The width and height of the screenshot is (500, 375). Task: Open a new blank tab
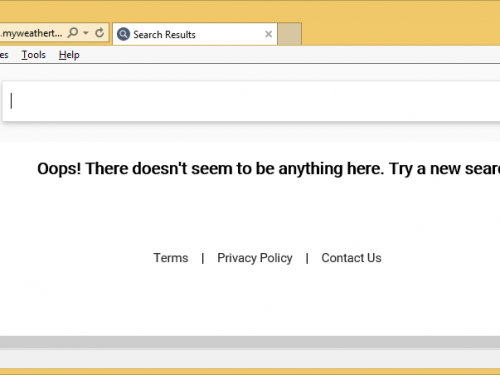(x=290, y=34)
